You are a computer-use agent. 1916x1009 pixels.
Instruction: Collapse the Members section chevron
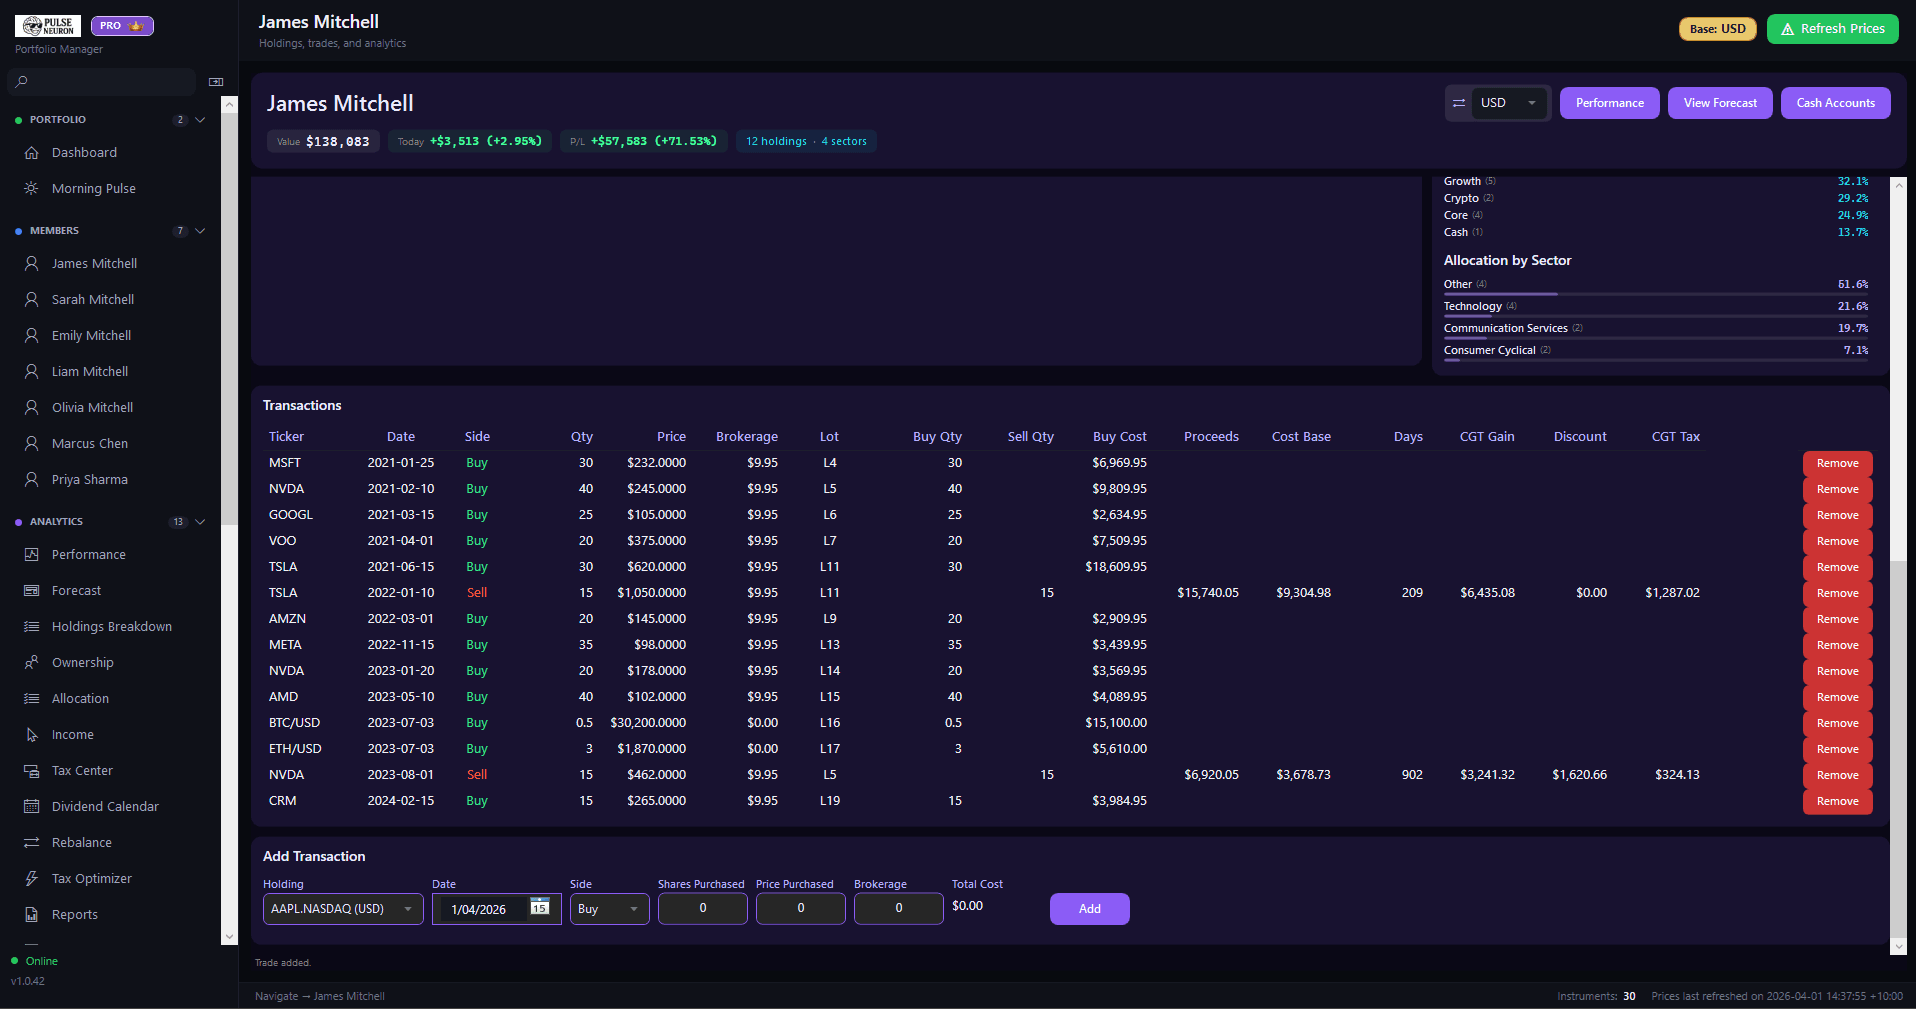pos(201,231)
